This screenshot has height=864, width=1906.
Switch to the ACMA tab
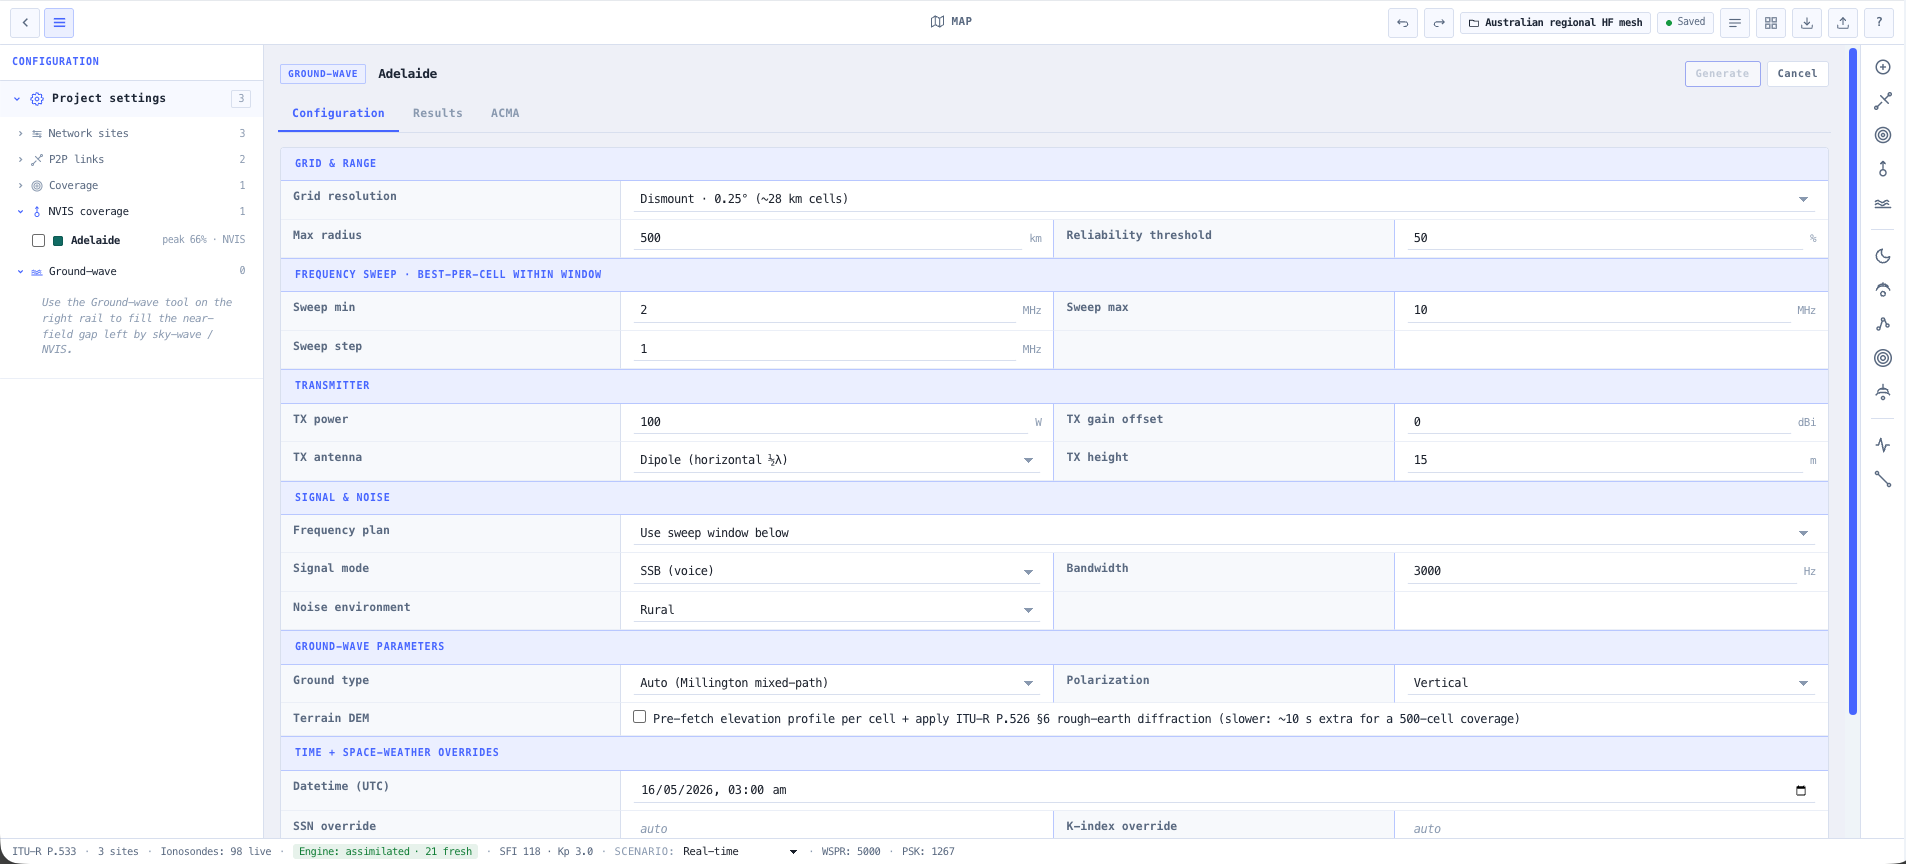[505, 113]
